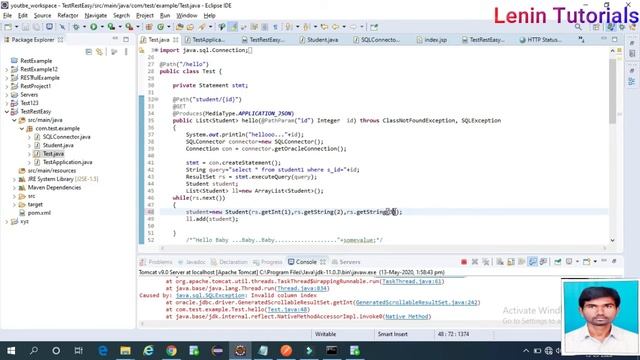Click the Last Edit Location arrow icon
The width and height of the screenshot is (640, 360).
click(324, 27)
